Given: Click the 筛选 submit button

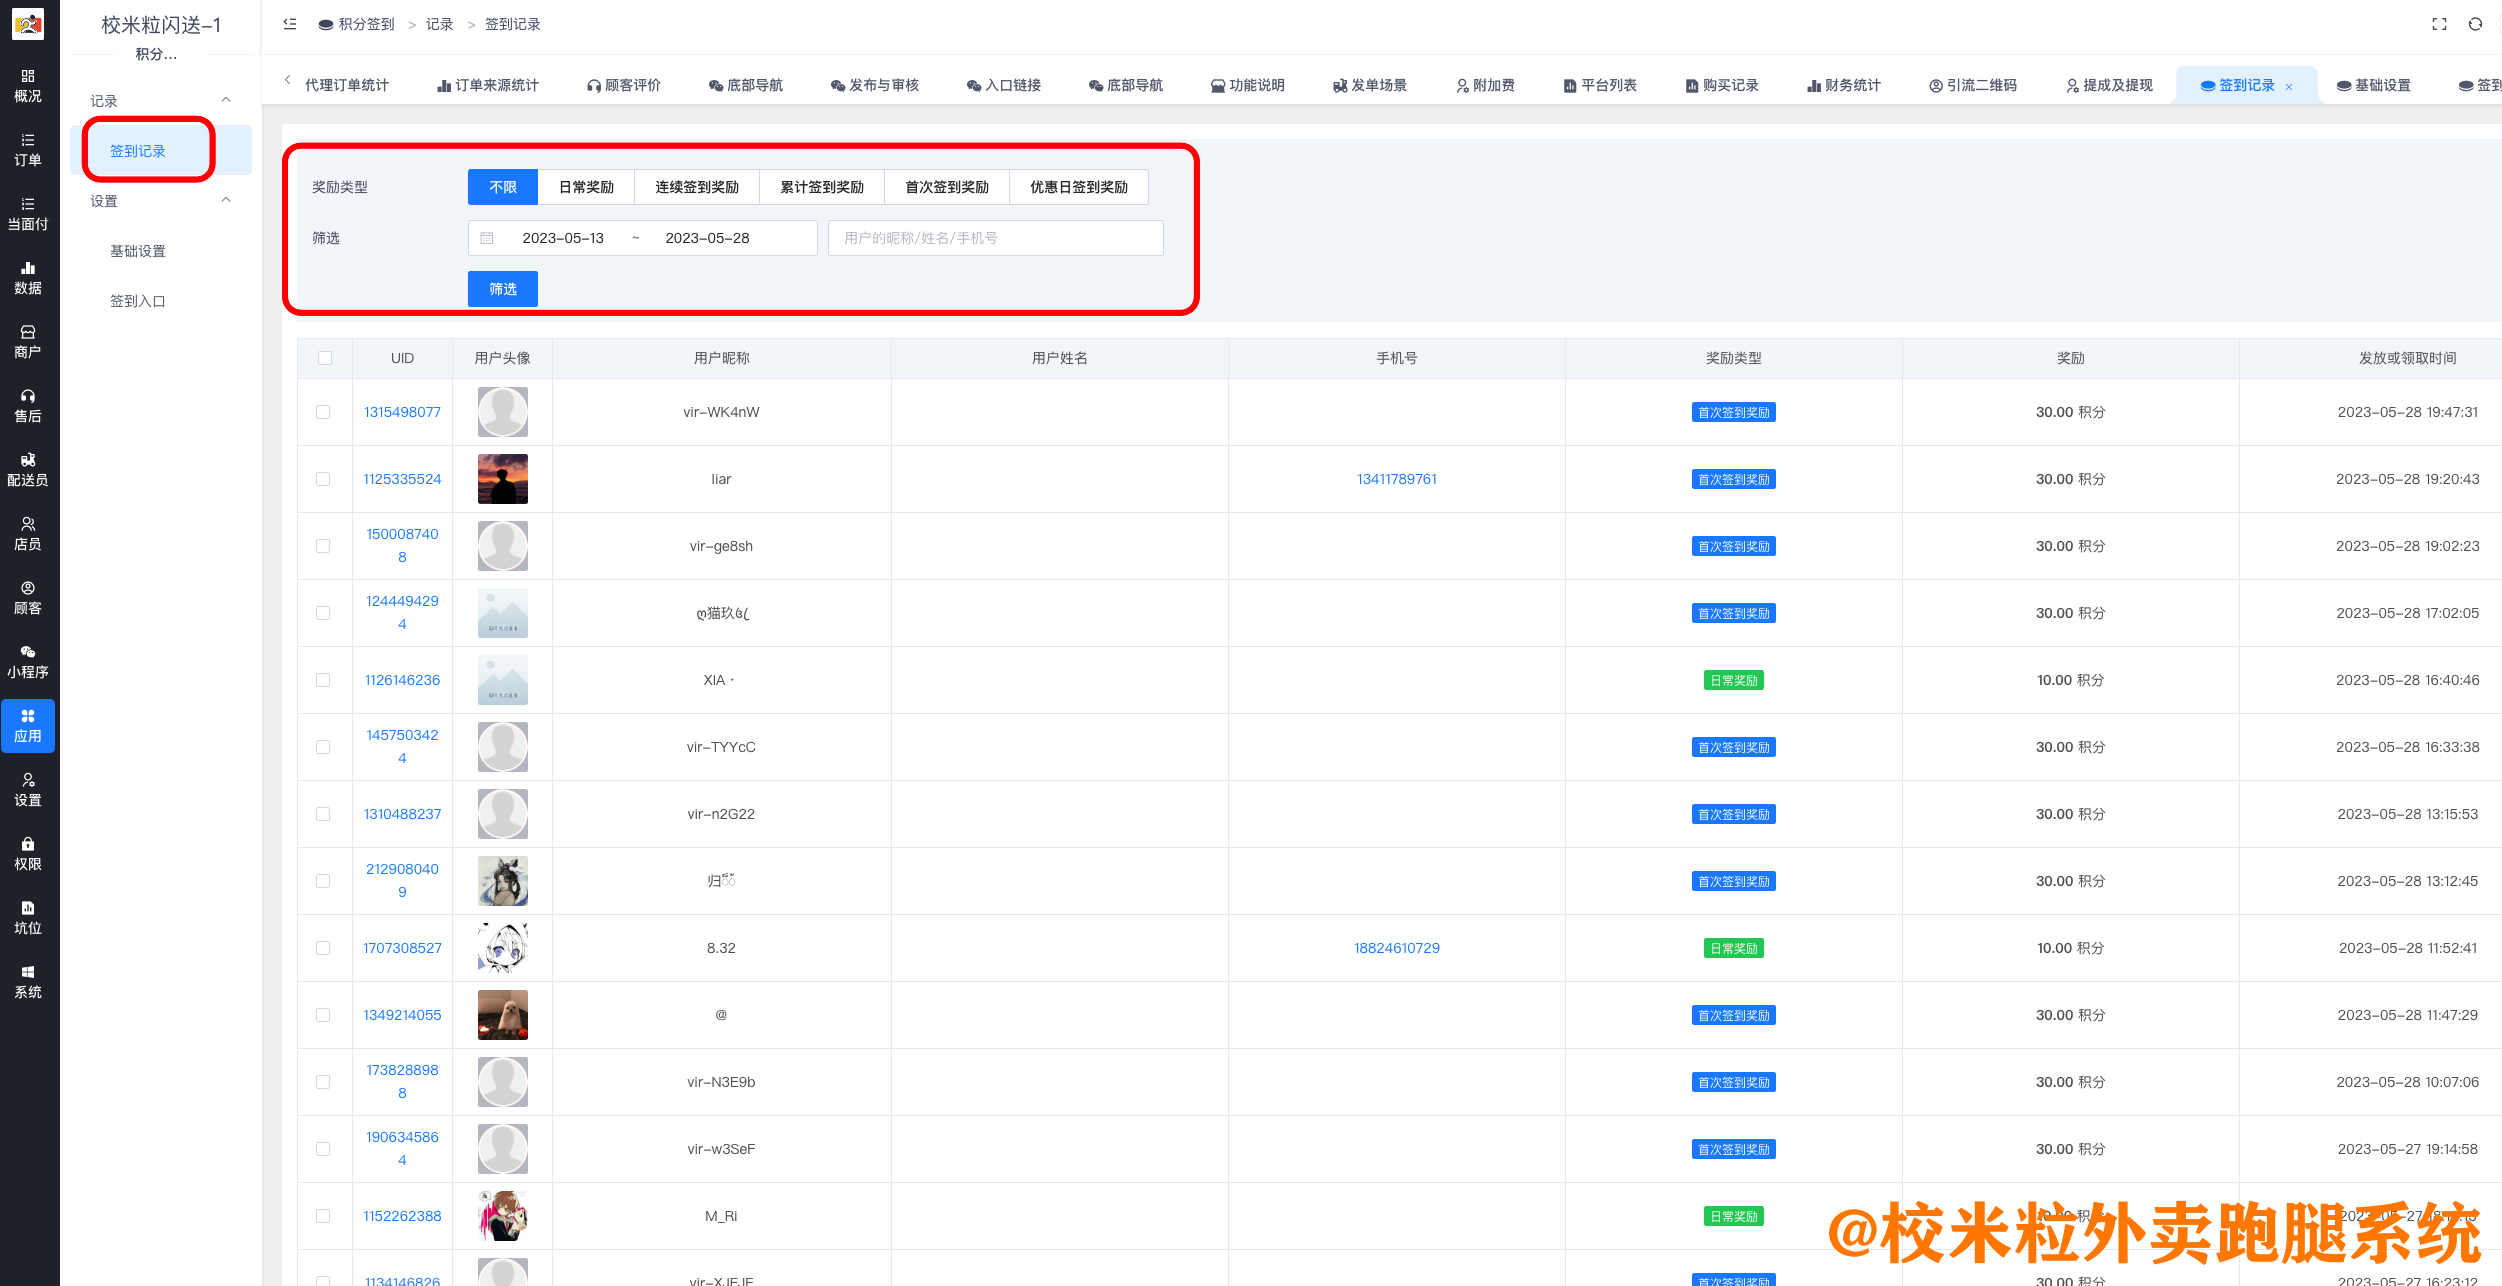Looking at the screenshot, I should [502, 289].
